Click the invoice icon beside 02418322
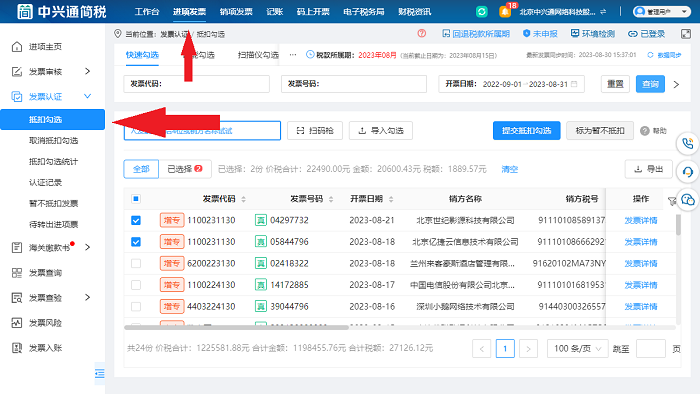 point(261,263)
